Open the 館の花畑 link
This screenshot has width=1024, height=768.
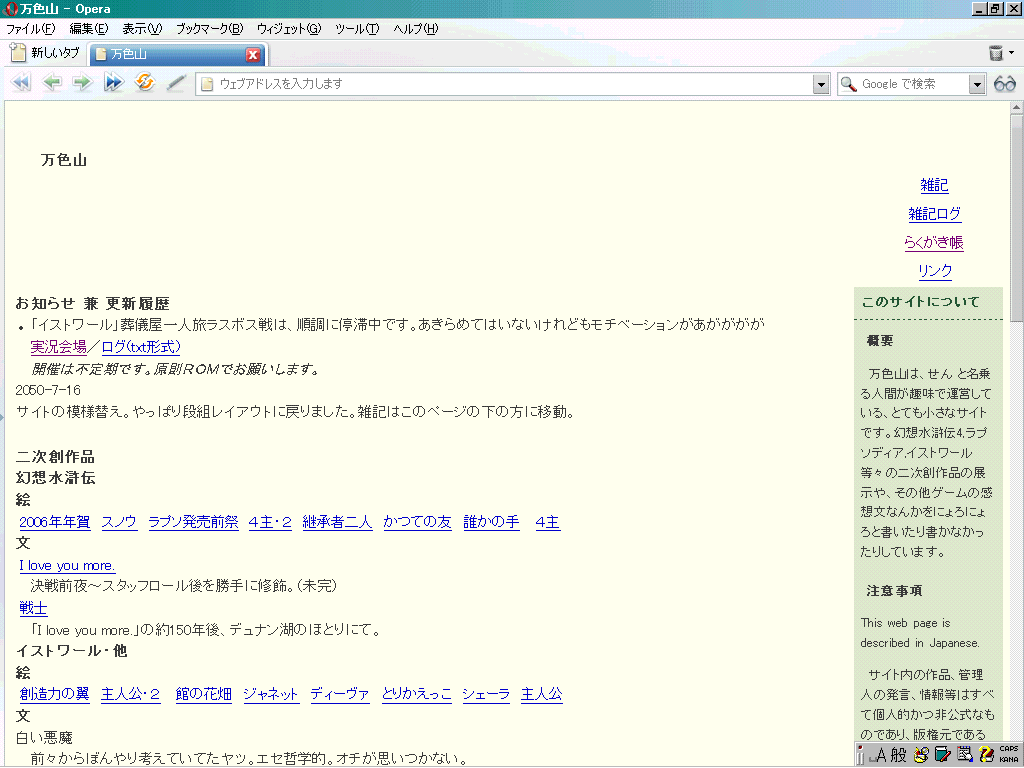(x=204, y=694)
